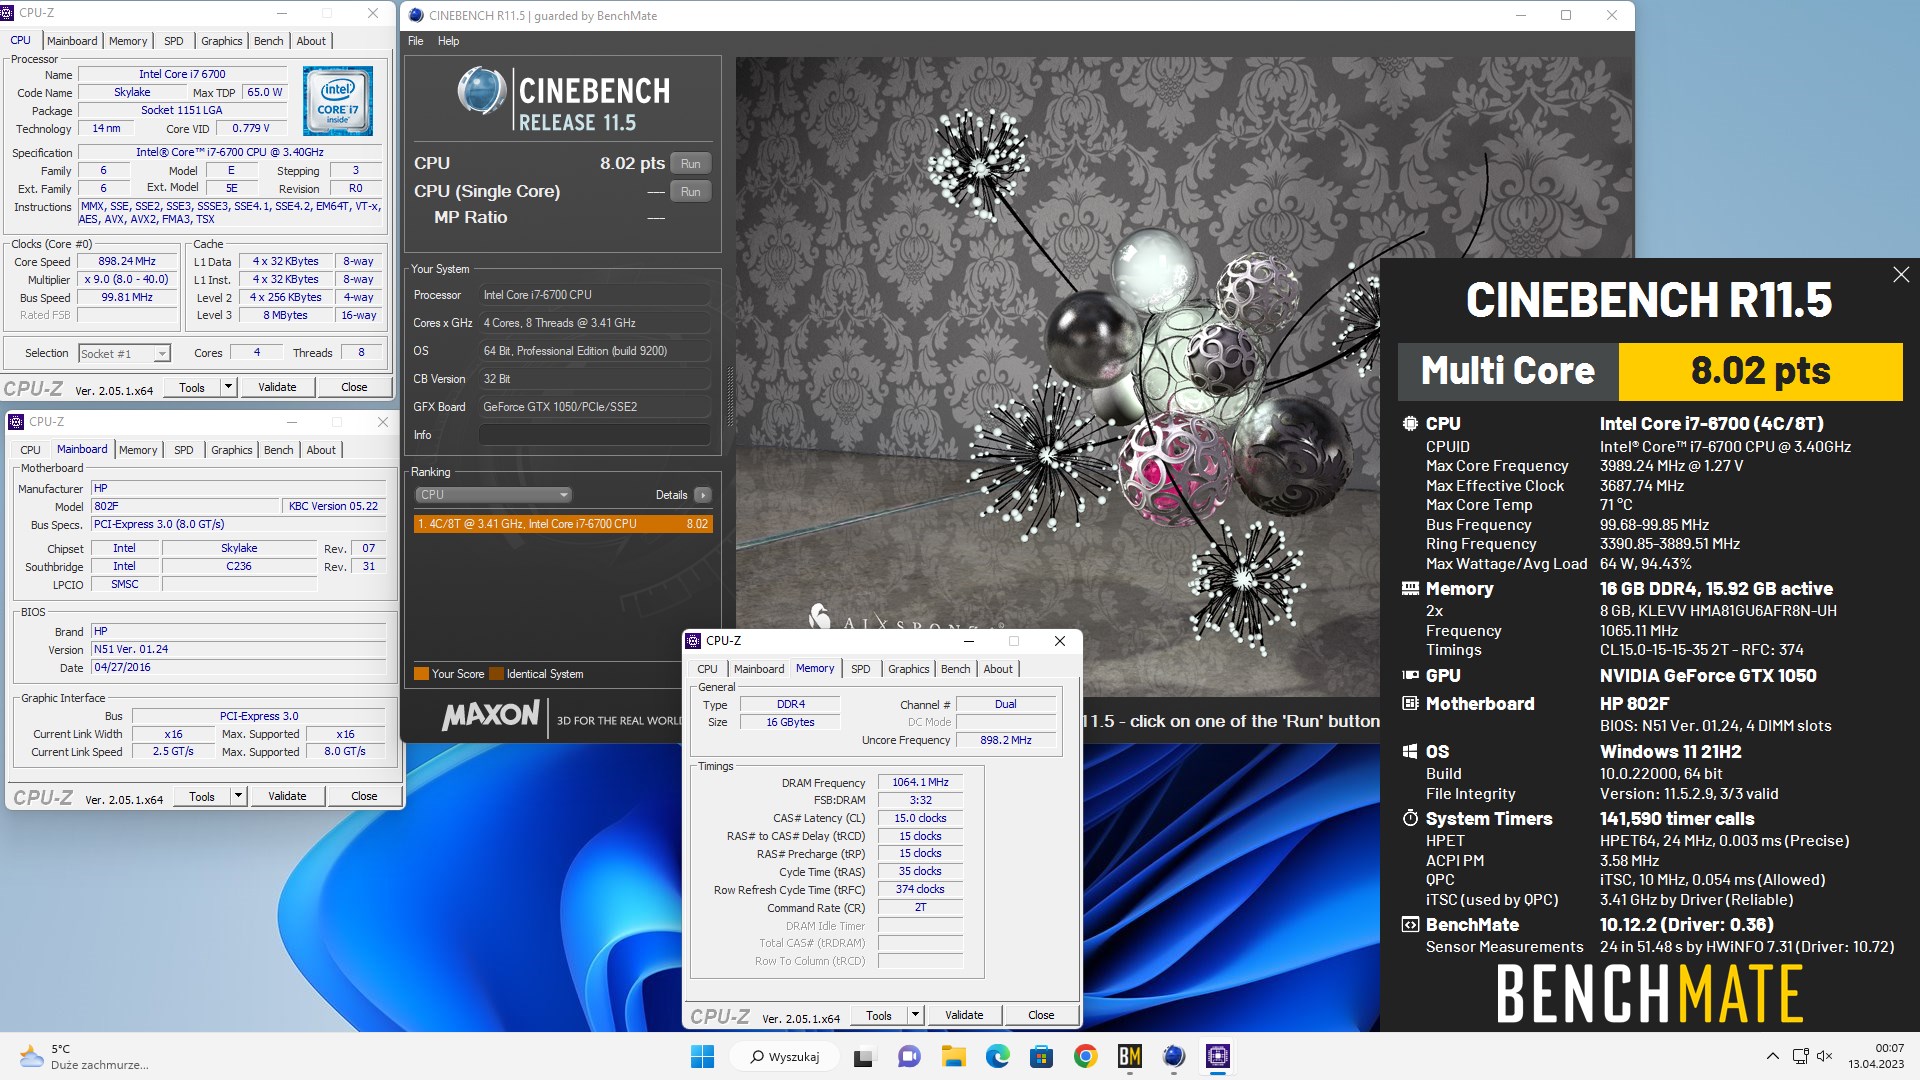The height and width of the screenshot is (1080, 1920).
Task: Click the Core Speed value 898.24 MHz
Action: pos(127,262)
